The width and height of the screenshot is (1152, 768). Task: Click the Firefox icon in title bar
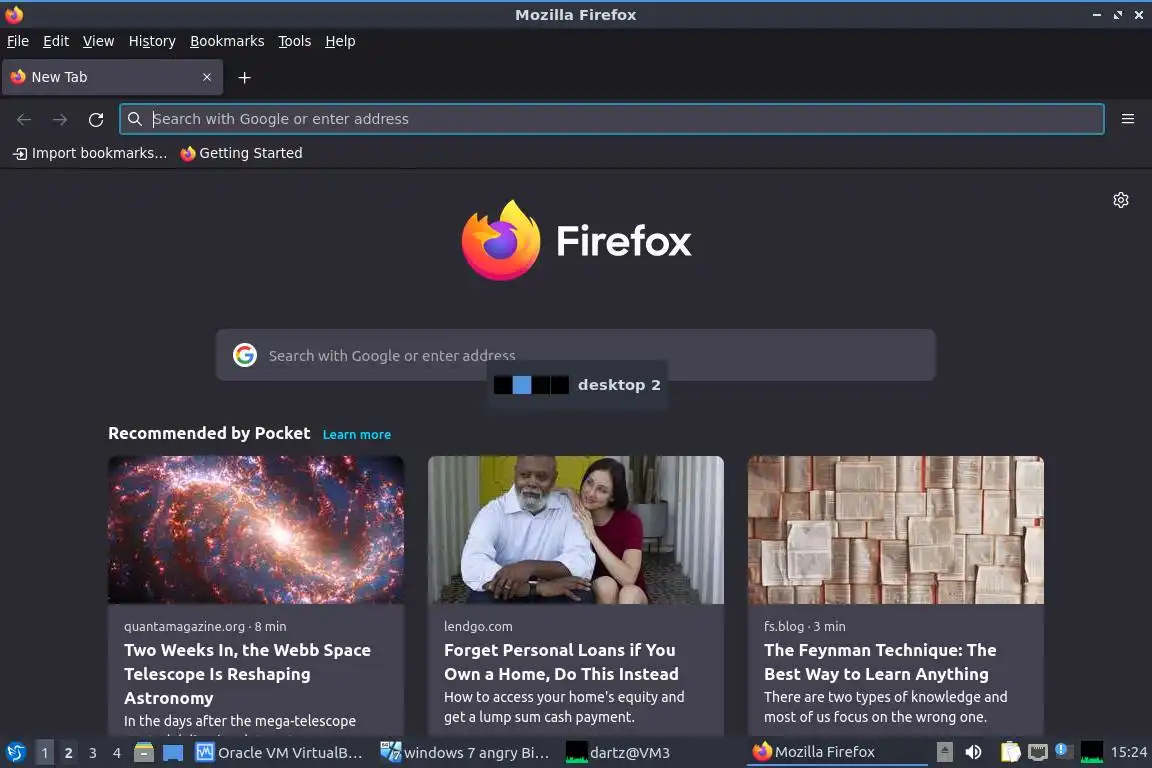14,15
